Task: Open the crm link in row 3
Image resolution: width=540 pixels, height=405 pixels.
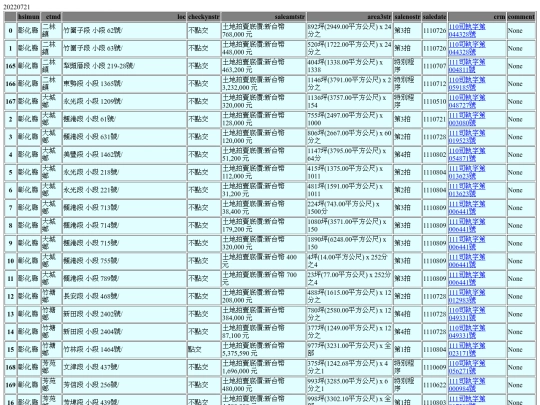Action: click(x=467, y=137)
